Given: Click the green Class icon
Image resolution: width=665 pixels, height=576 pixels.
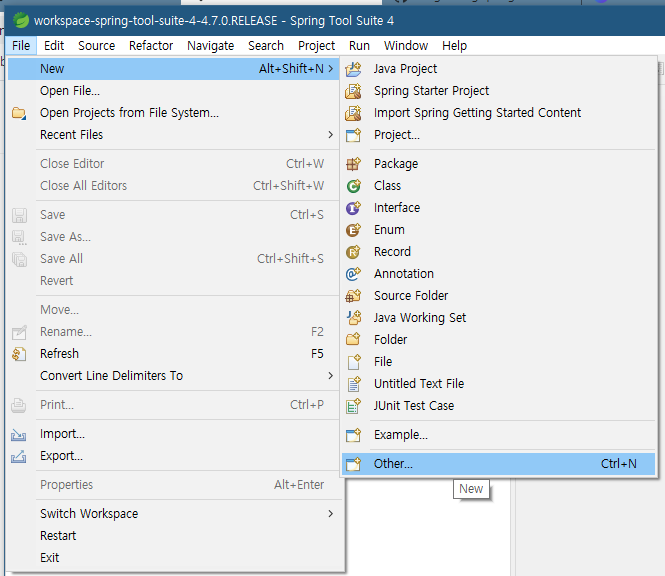Looking at the screenshot, I should point(353,186).
